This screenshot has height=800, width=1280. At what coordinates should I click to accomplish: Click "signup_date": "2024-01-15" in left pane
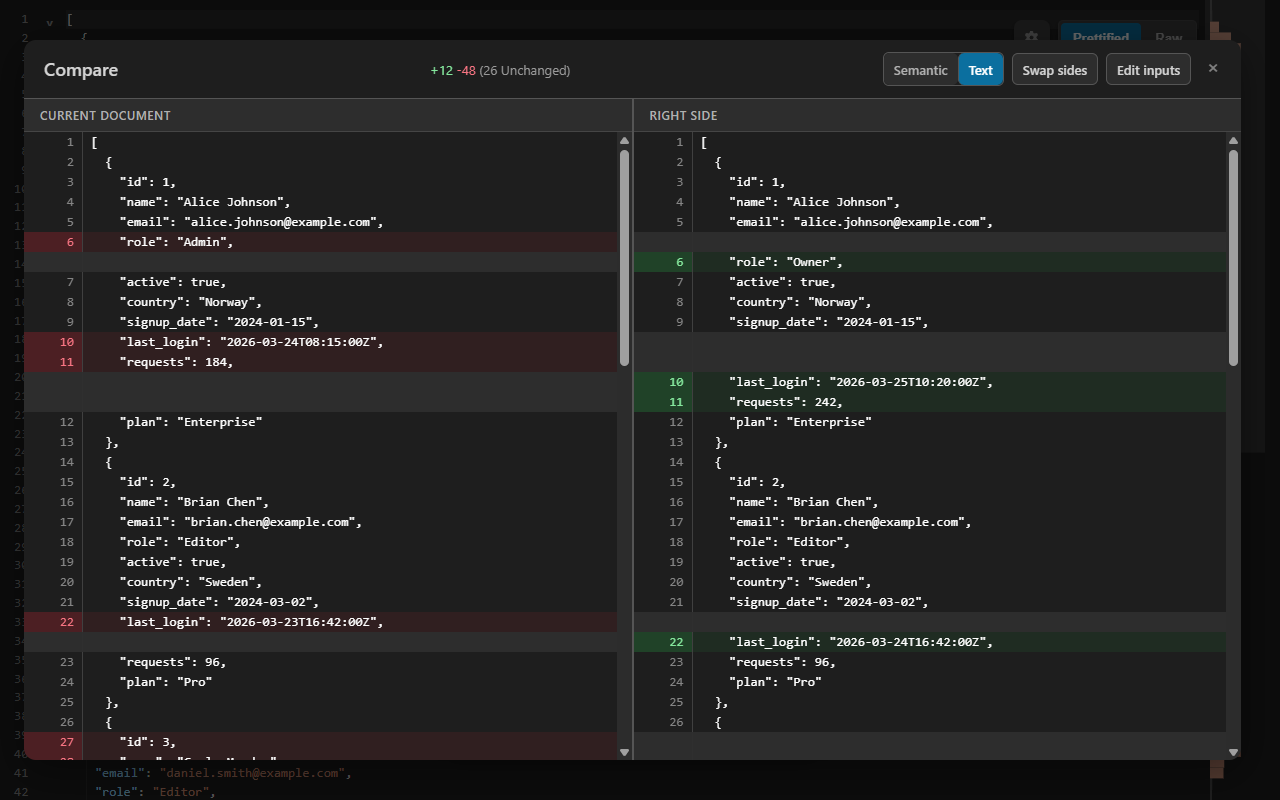tap(219, 322)
